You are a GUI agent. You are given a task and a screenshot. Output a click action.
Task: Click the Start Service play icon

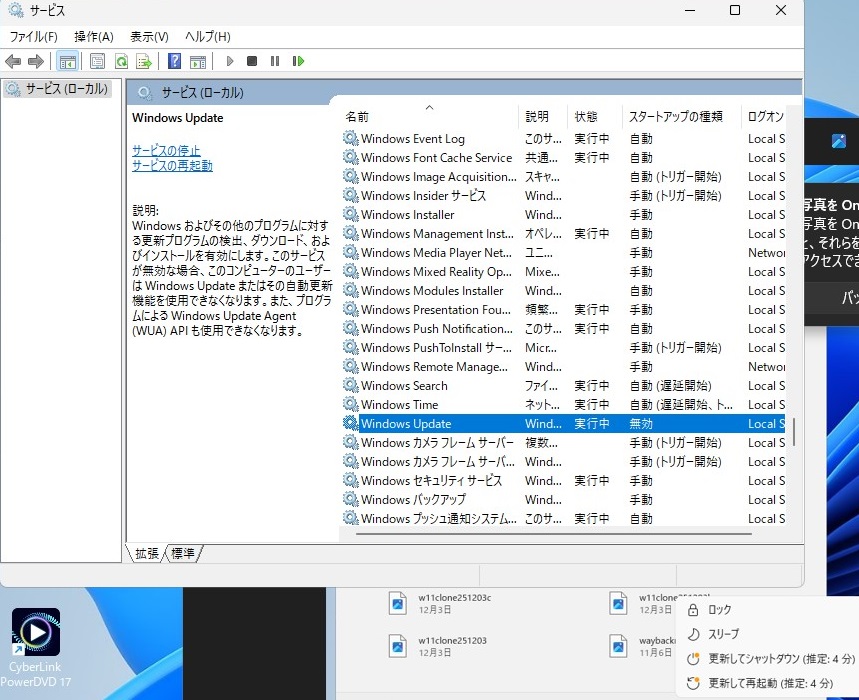[230, 62]
